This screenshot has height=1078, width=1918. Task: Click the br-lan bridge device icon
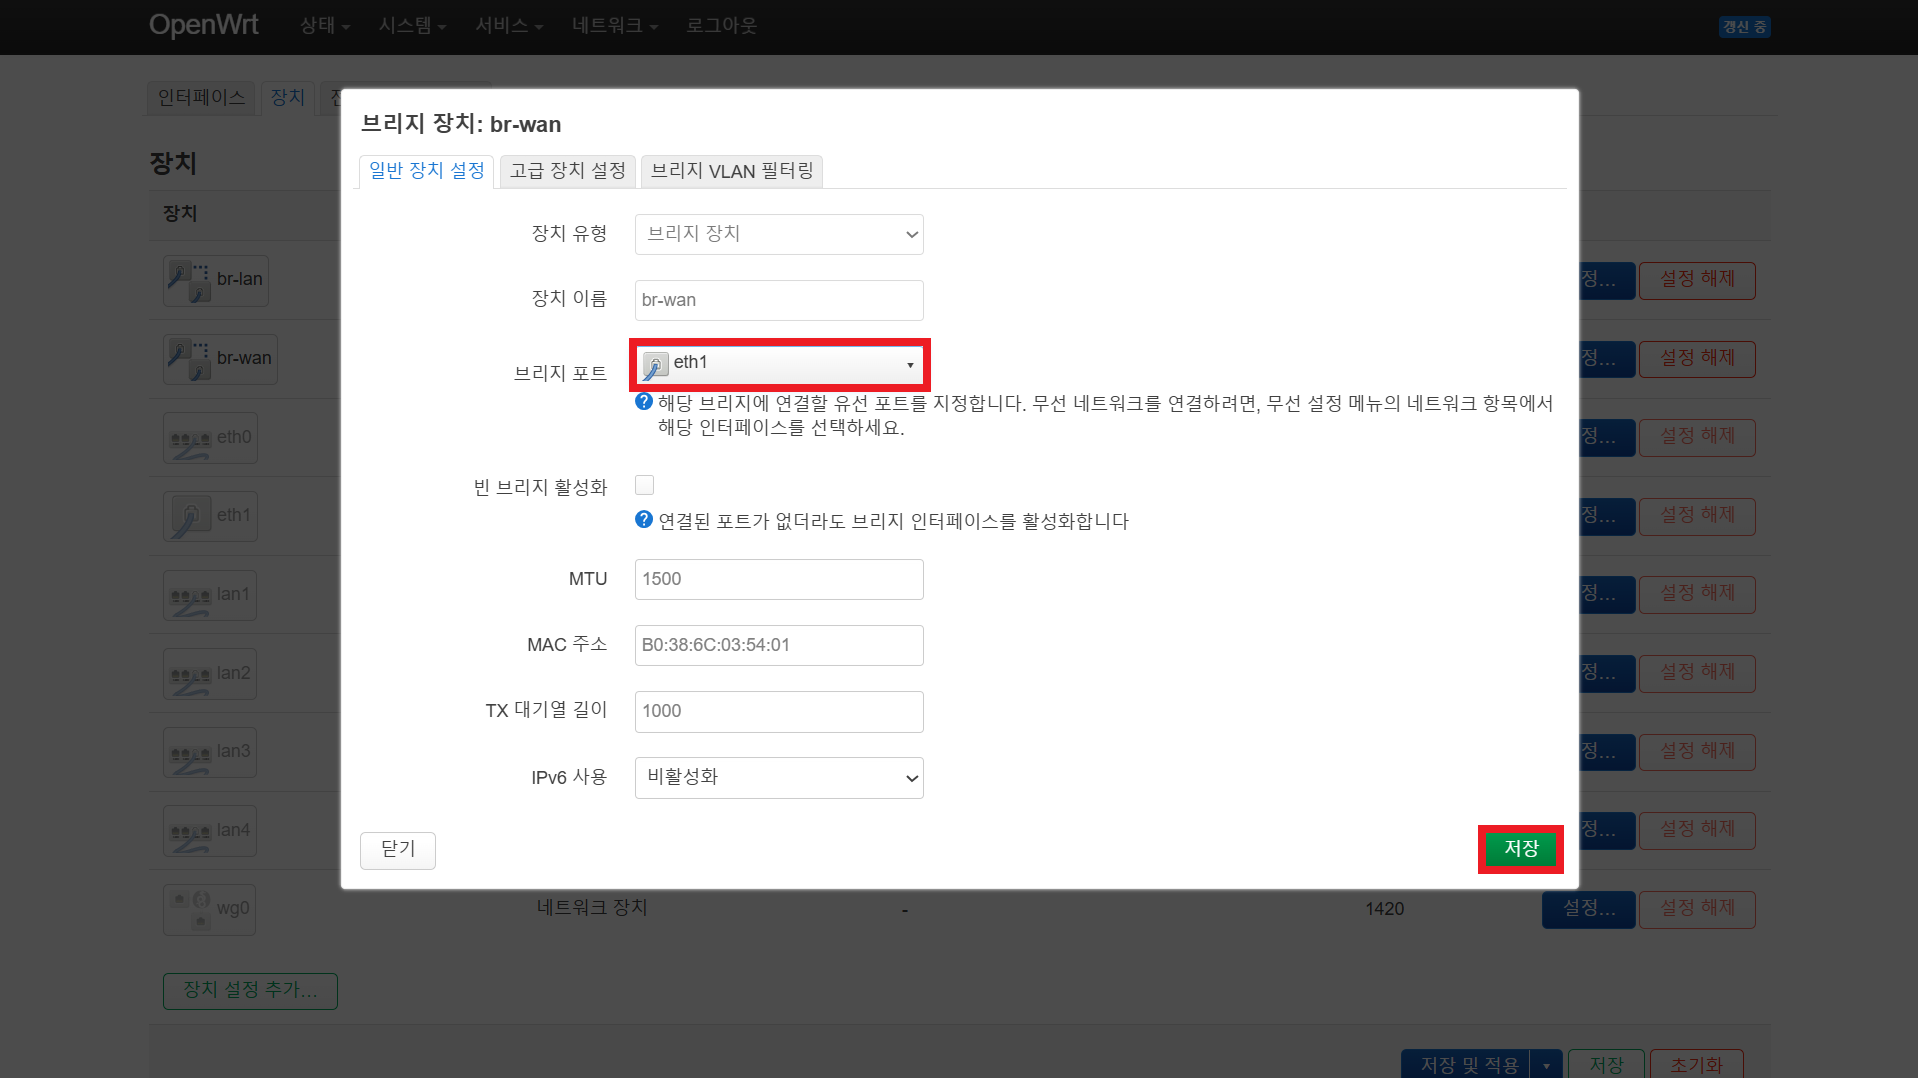coord(189,280)
